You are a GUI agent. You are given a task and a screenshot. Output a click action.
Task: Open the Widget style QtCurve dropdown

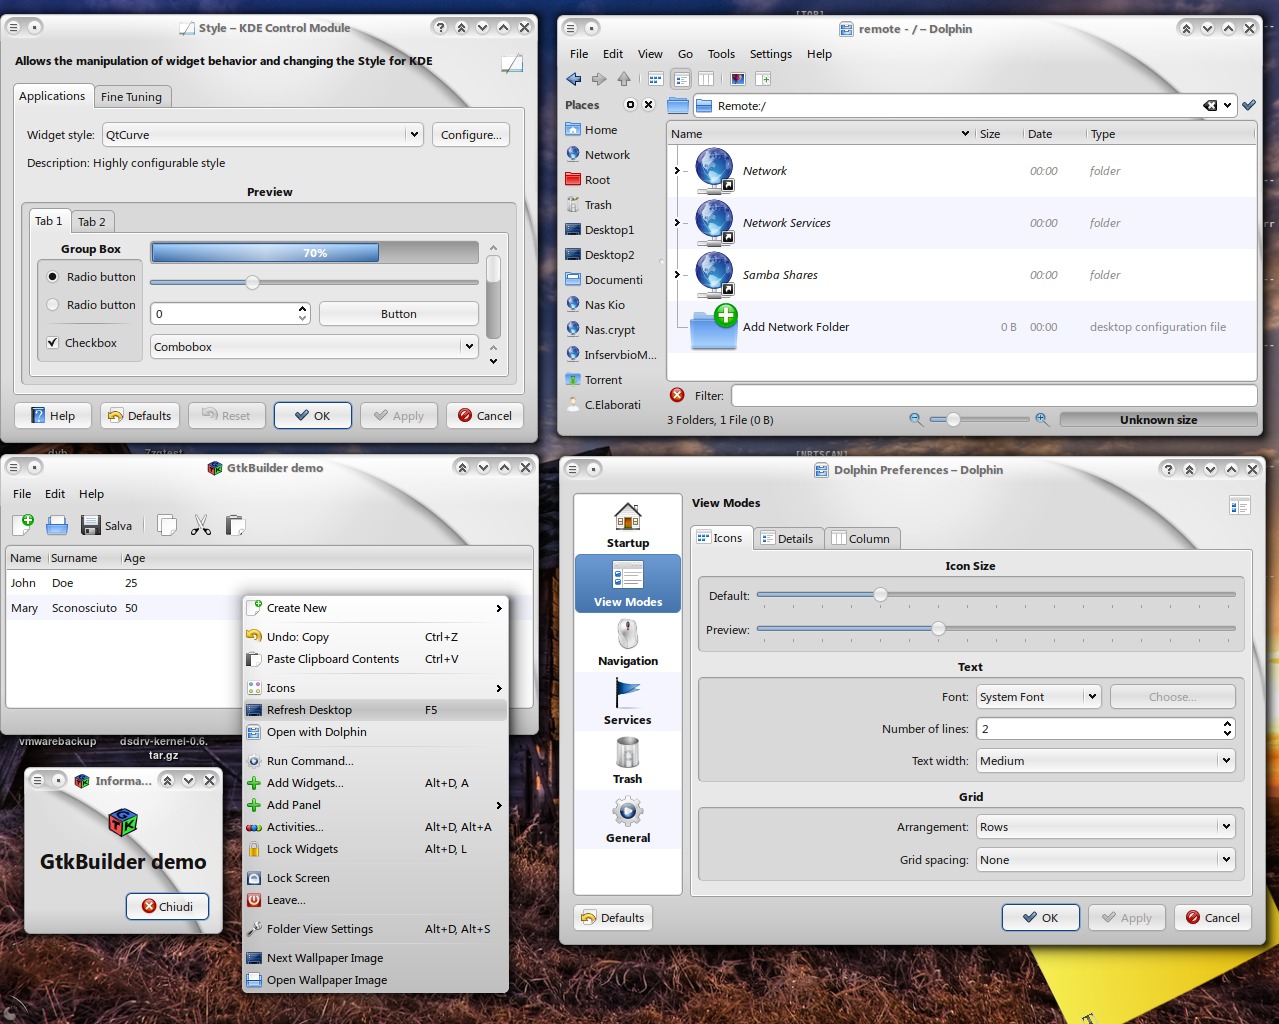pos(264,135)
